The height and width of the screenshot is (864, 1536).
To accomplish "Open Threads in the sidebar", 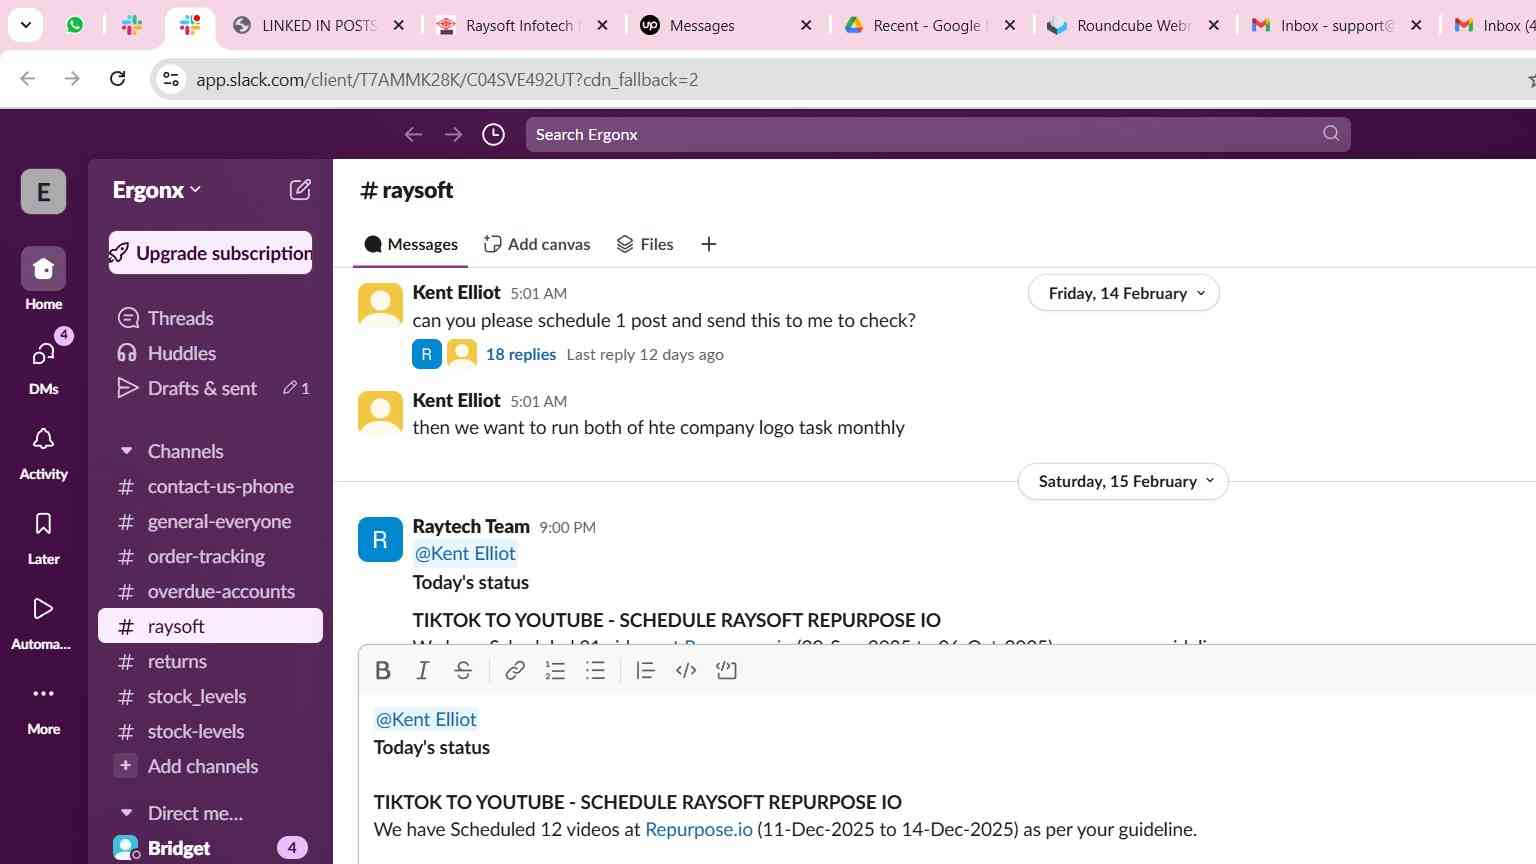I will 210,318.
